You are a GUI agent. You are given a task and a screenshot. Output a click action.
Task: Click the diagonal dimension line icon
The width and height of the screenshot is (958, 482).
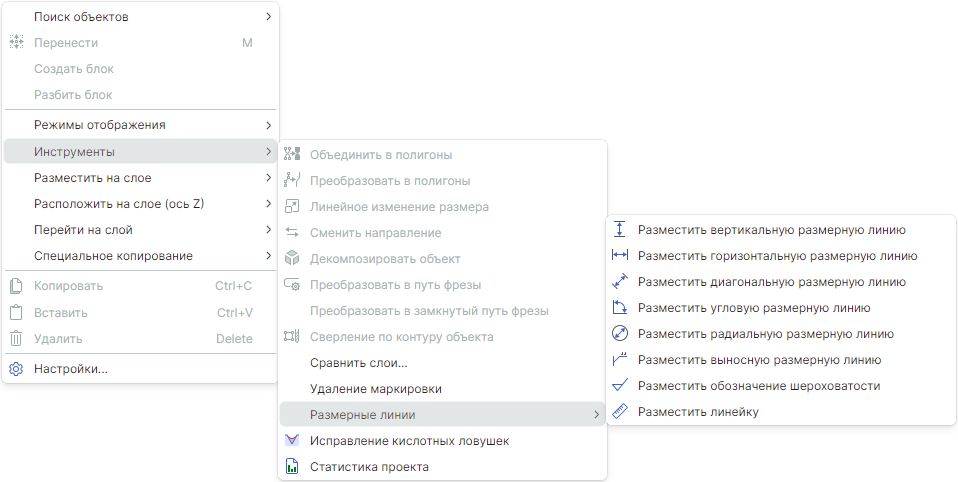[620, 282]
